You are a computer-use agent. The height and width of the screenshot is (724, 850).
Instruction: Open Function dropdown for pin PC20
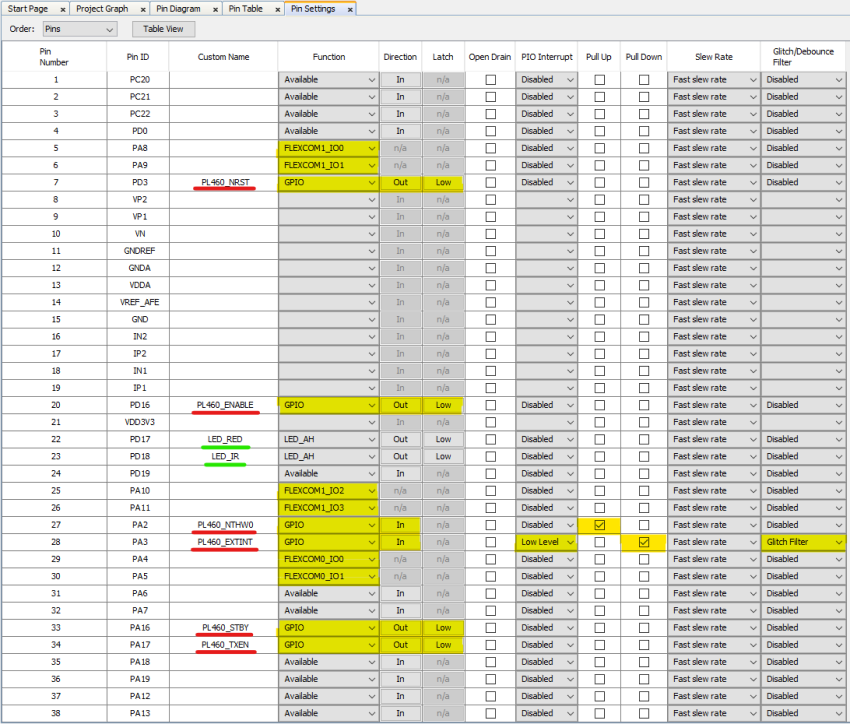point(329,80)
